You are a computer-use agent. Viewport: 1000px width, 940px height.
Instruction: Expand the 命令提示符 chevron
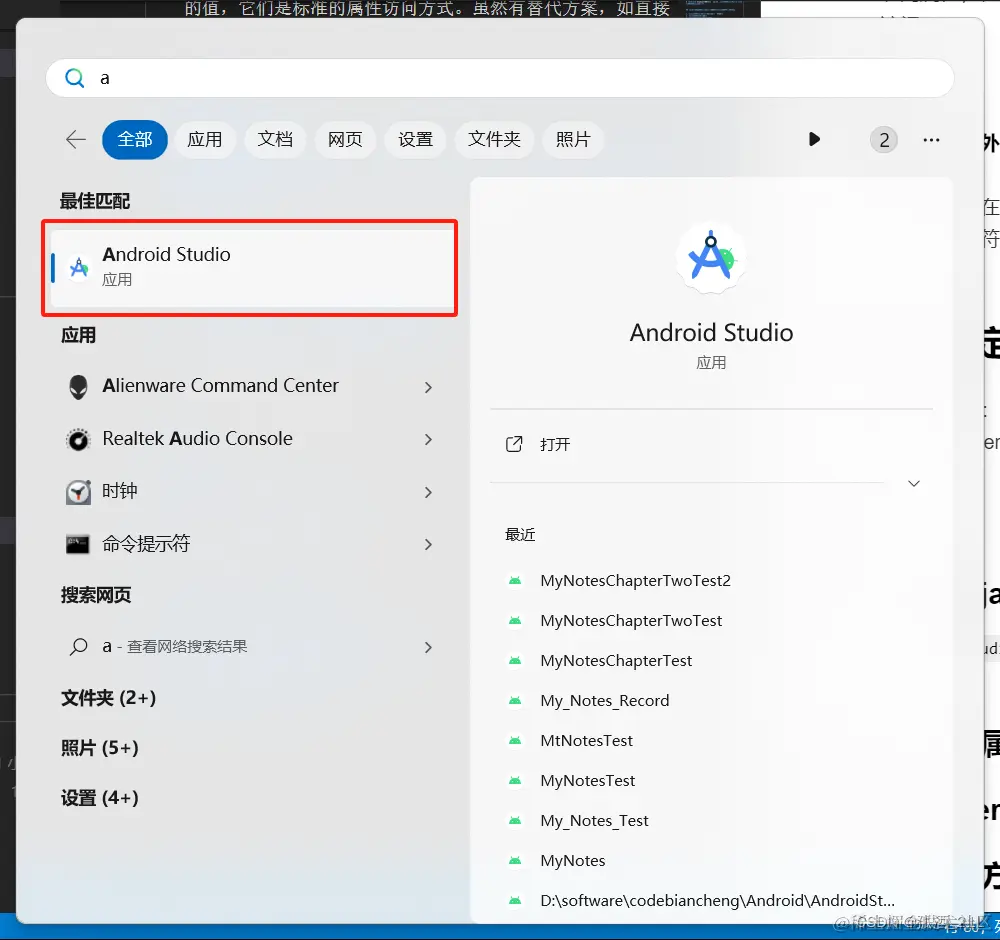tap(429, 545)
